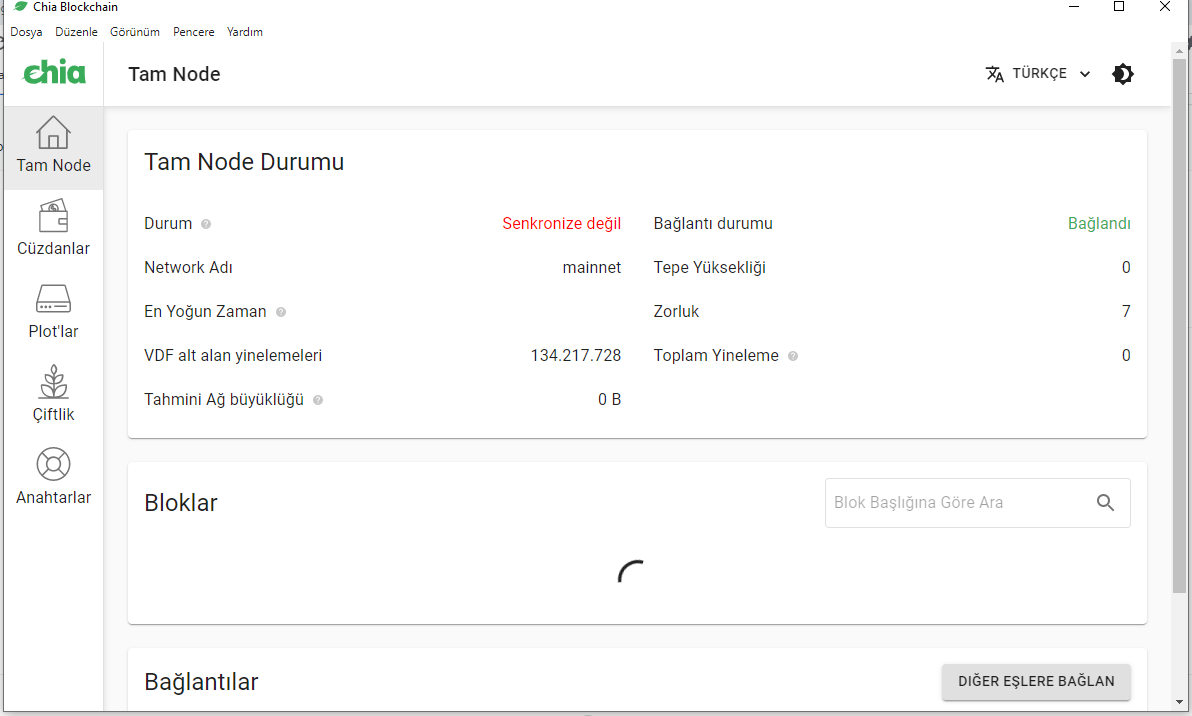The height and width of the screenshot is (716, 1192).
Task: Click the Senkronize değil status text
Action: point(562,223)
